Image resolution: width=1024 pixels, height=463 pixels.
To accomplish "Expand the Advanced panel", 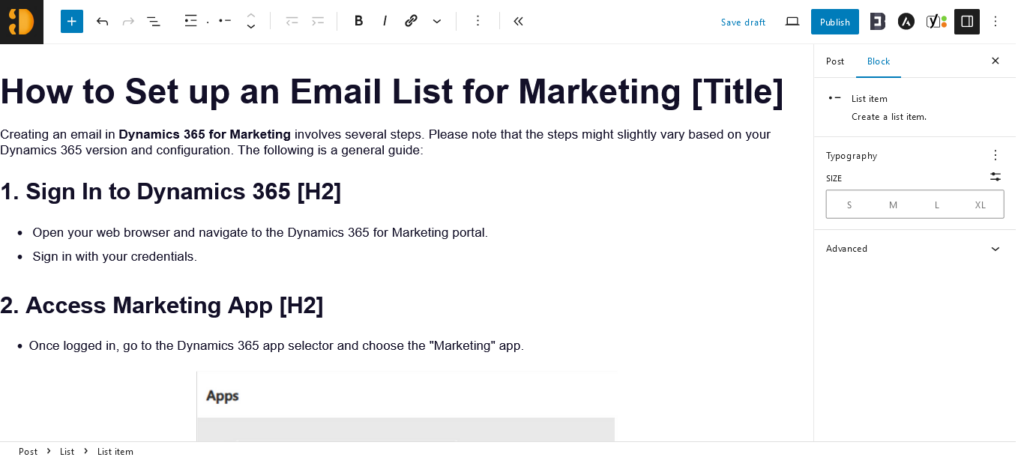I will [x=914, y=249].
